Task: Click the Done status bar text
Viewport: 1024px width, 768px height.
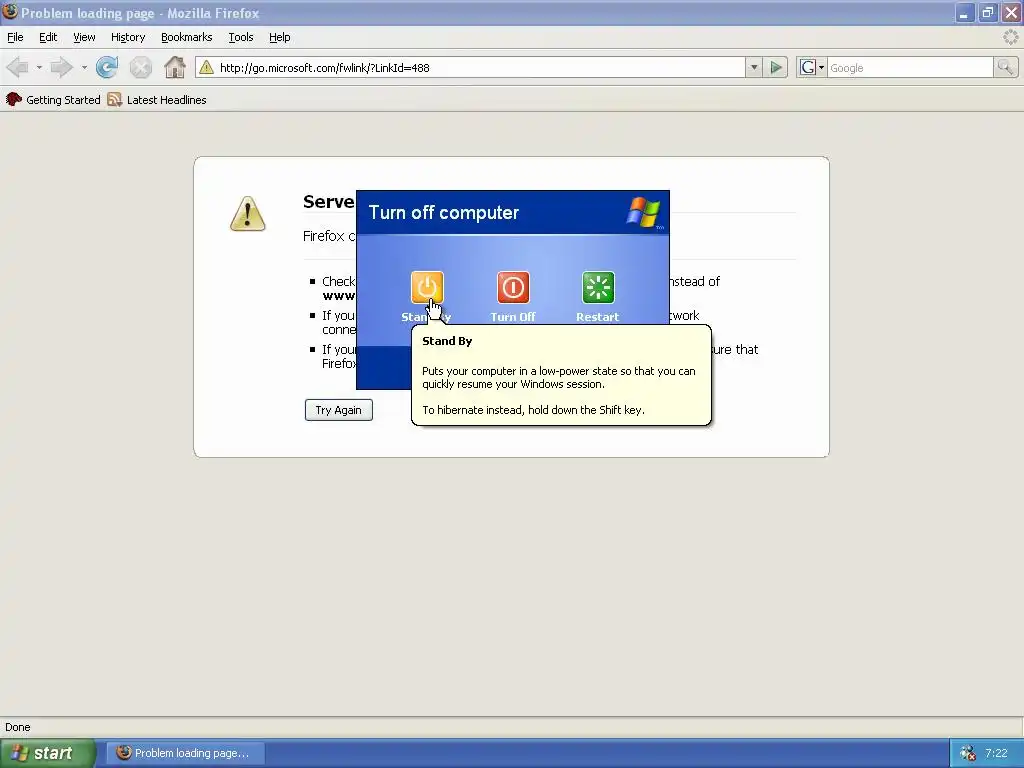Action: 18,727
